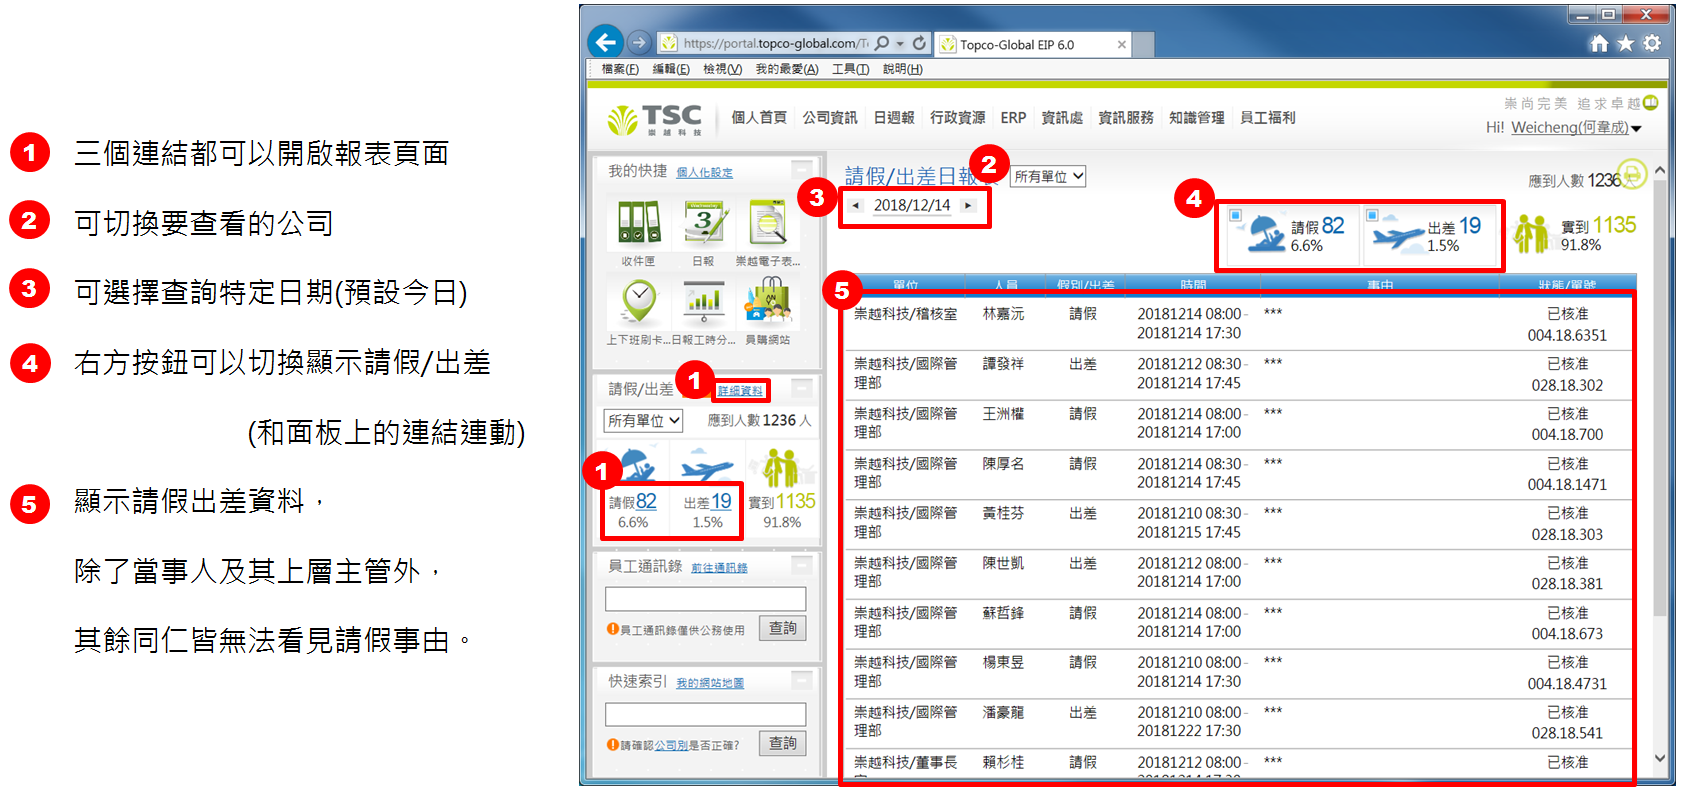Click the printer icon beside 應到人數
The image size is (1689, 802).
tap(1632, 174)
